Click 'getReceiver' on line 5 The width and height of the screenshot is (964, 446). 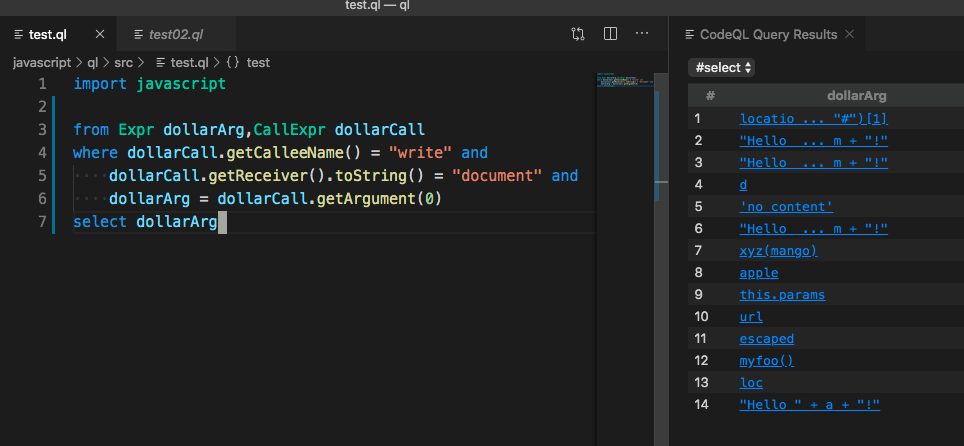pyautogui.click(x=258, y=176)
